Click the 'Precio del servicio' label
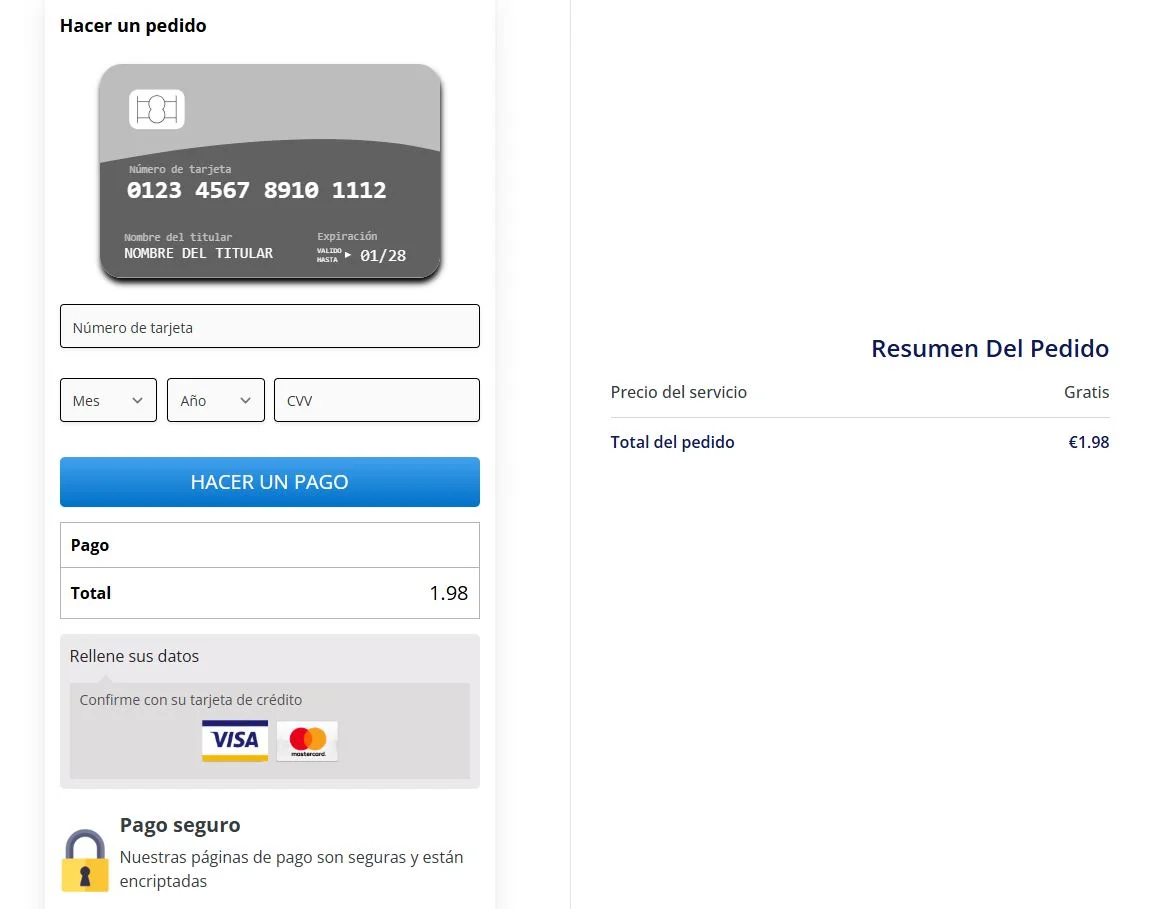Viewport: 1164px width, 909px height. click(679, 392)
